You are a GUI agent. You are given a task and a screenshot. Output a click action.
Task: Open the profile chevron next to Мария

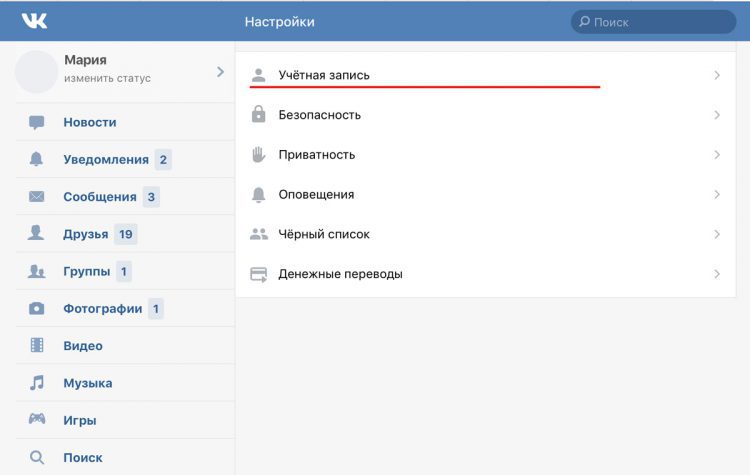tap(220, 72)
